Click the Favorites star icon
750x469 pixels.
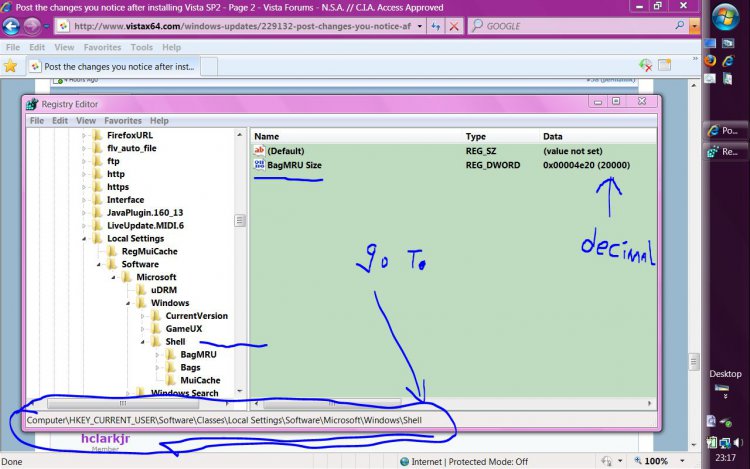pos(10,66)
